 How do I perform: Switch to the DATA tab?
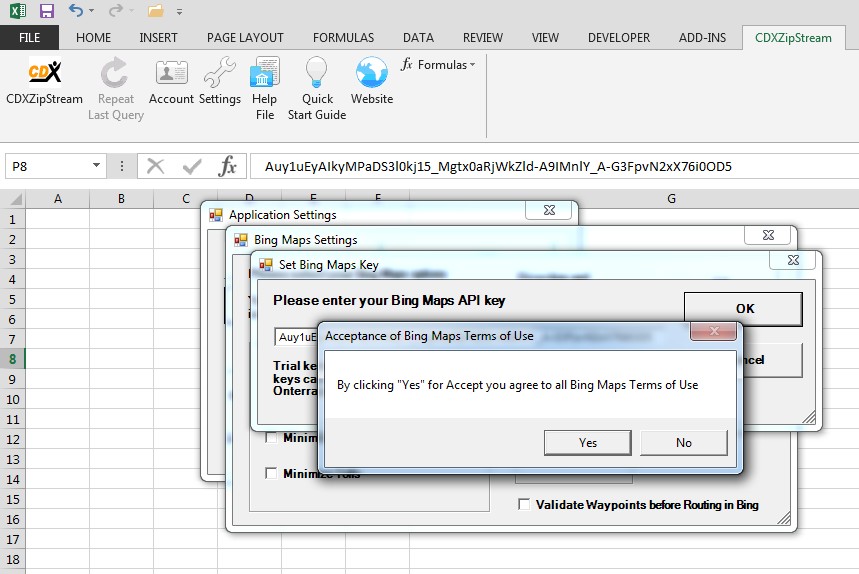click(x=418, y=38)
